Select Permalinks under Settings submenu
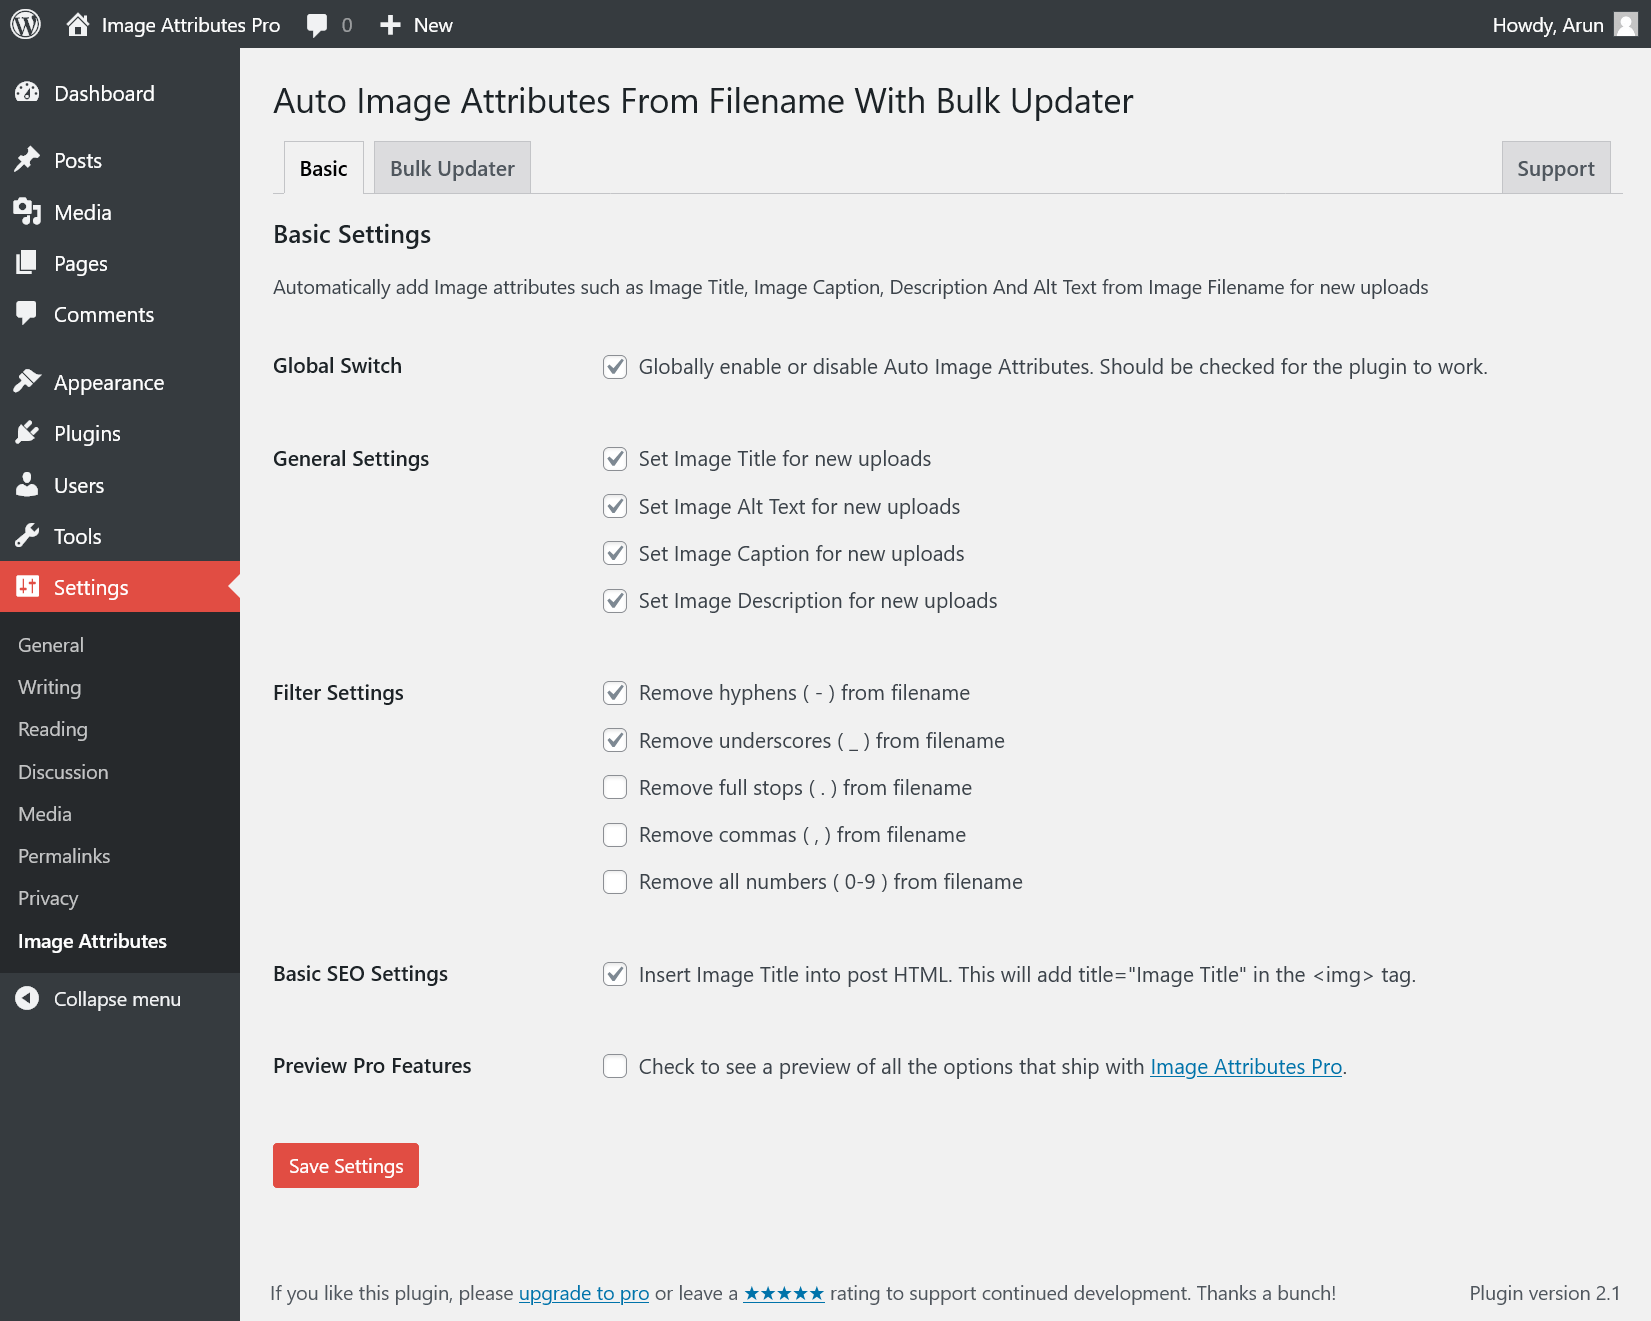Image resolution: width=1651 pixels, height=1321 pixels. coord(64,856)
